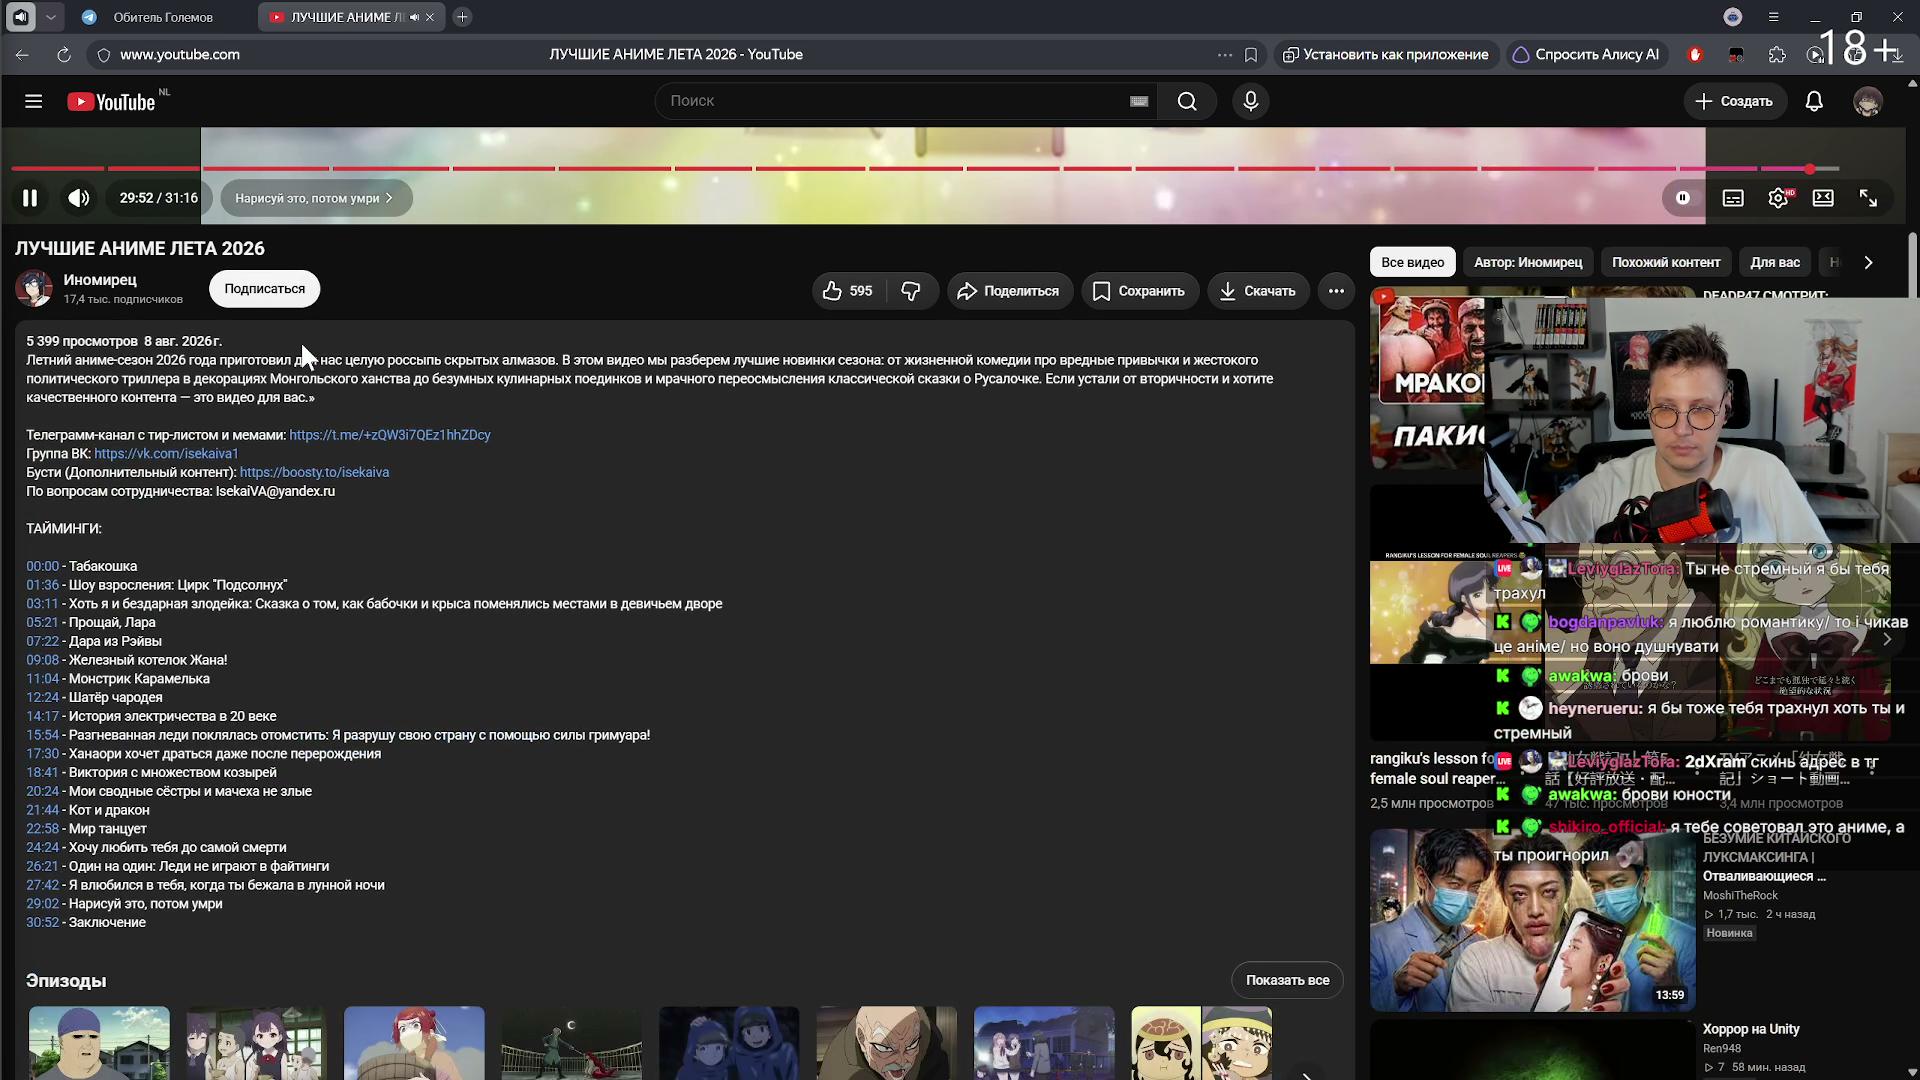Open the Telegram channel link
The height and width of the screenshot is (1080, 1920).
390,435
